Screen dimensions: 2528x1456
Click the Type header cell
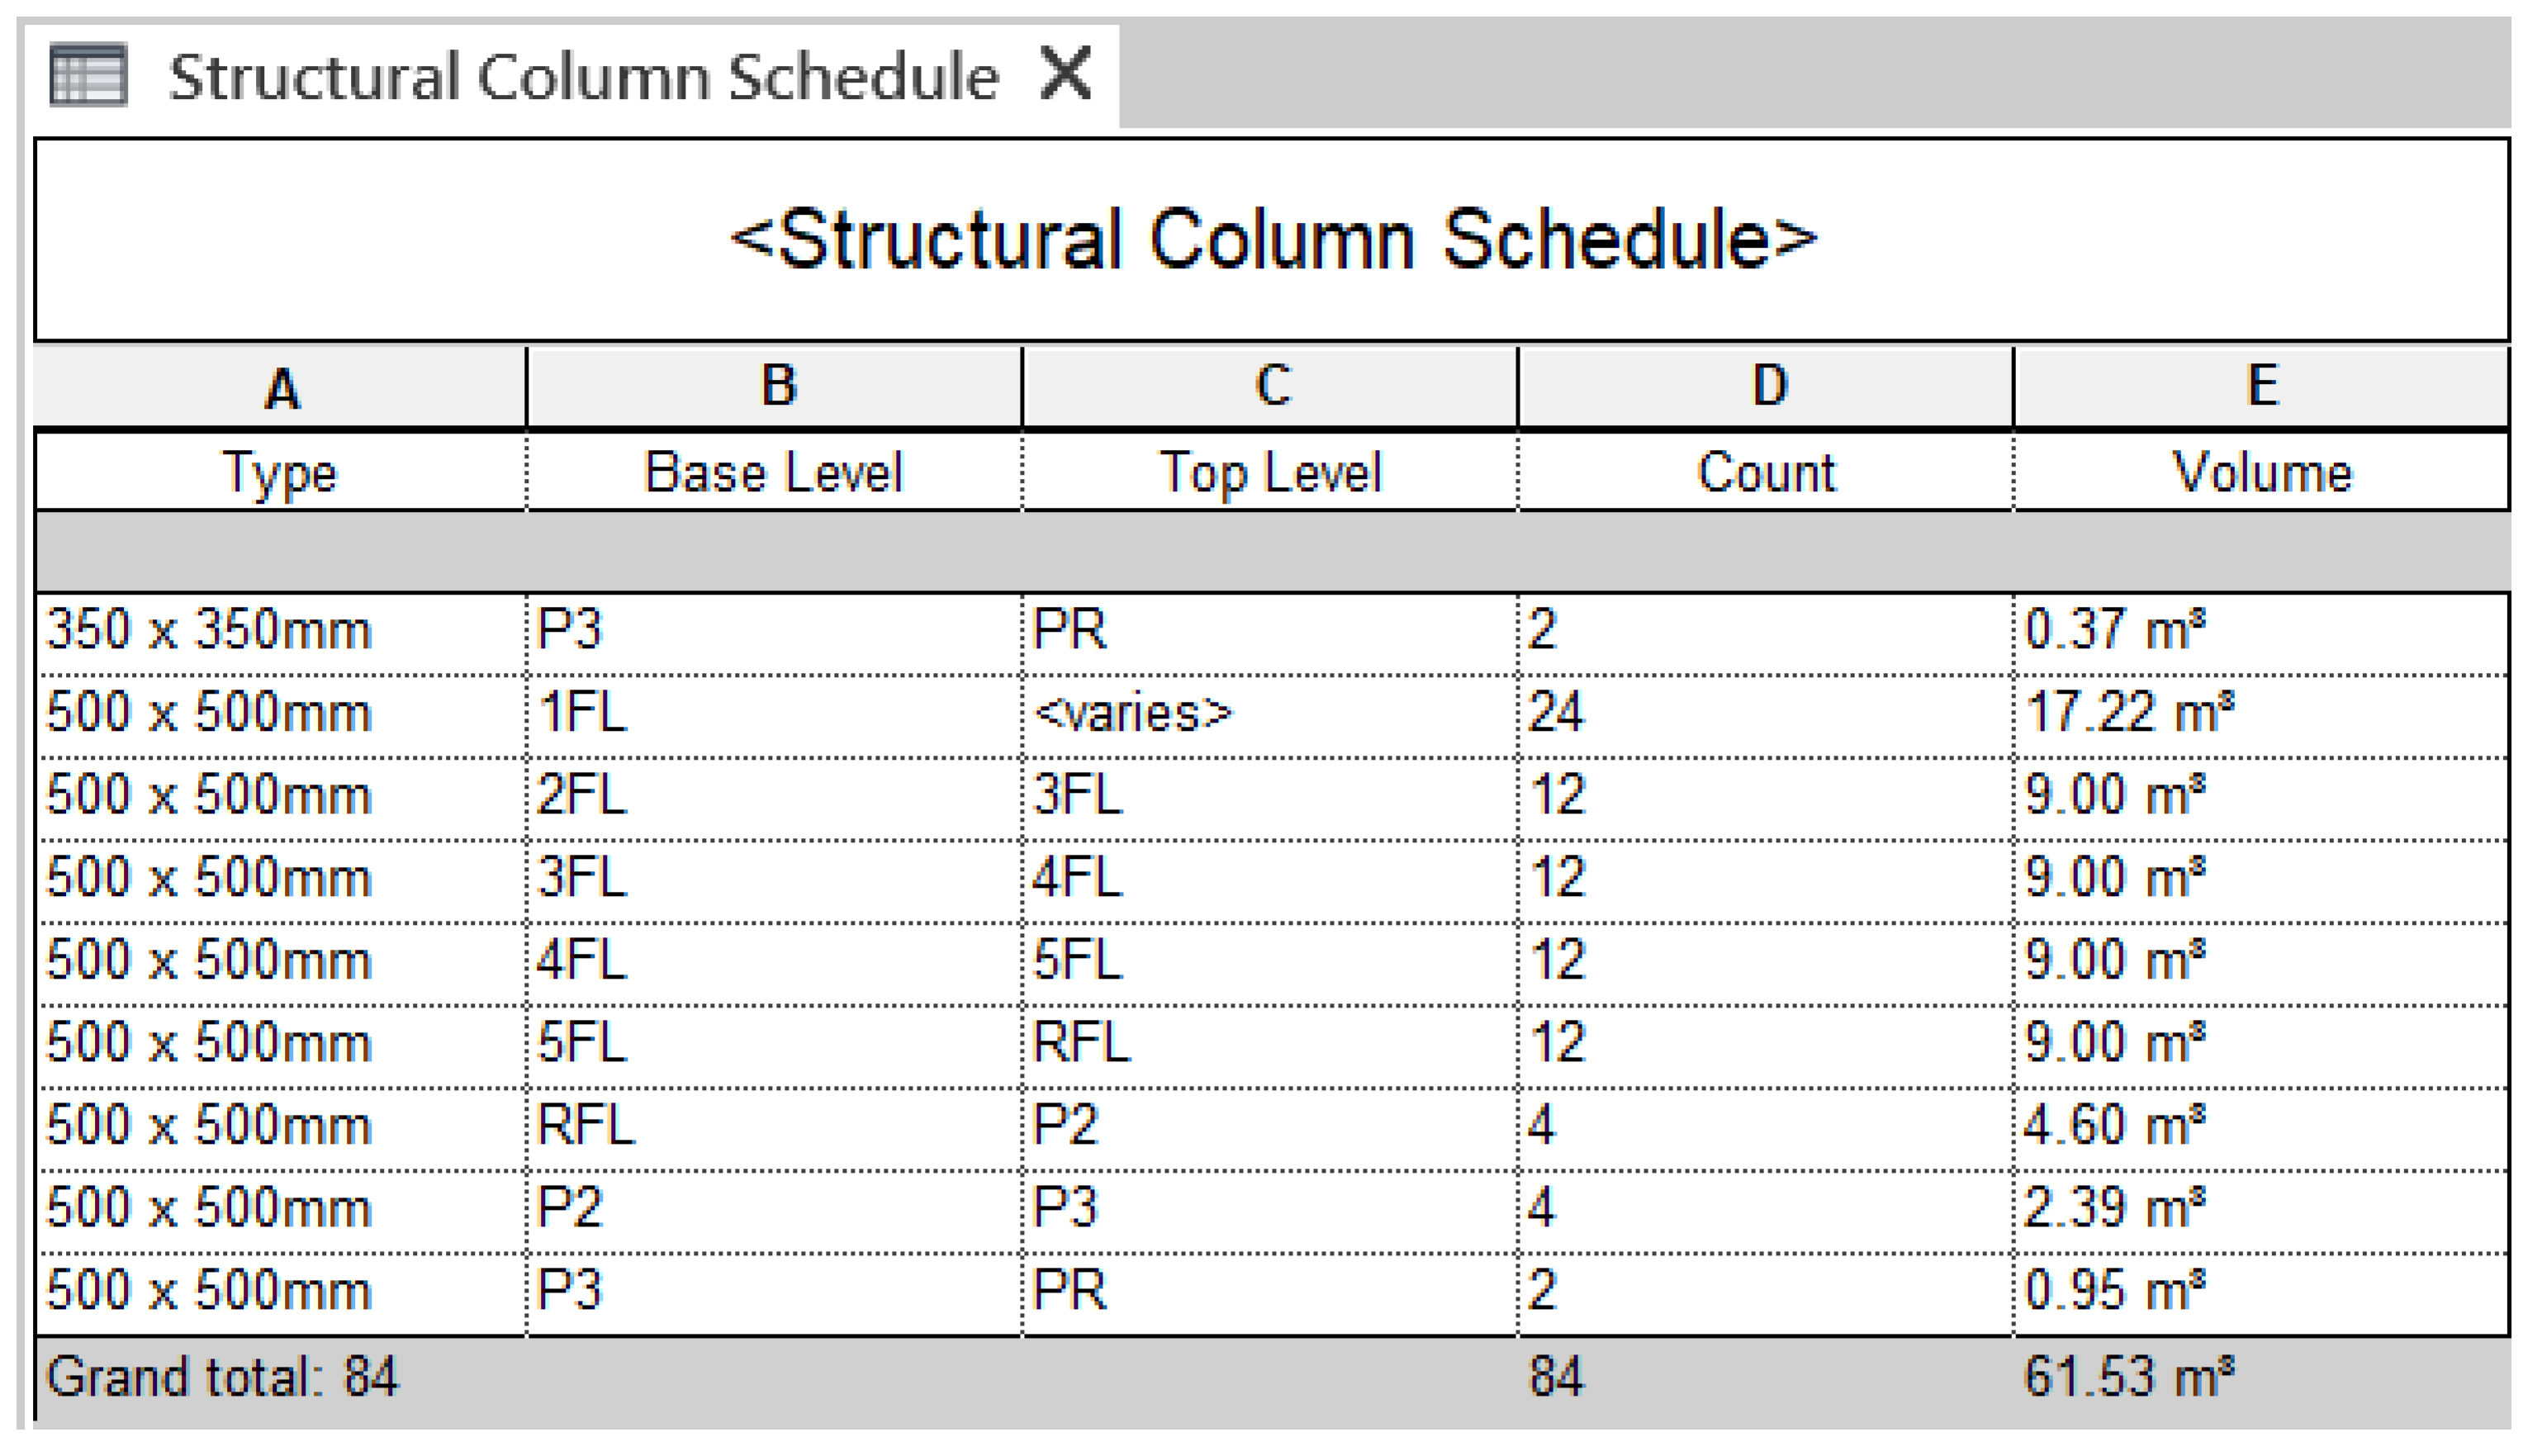pos(281,472)
